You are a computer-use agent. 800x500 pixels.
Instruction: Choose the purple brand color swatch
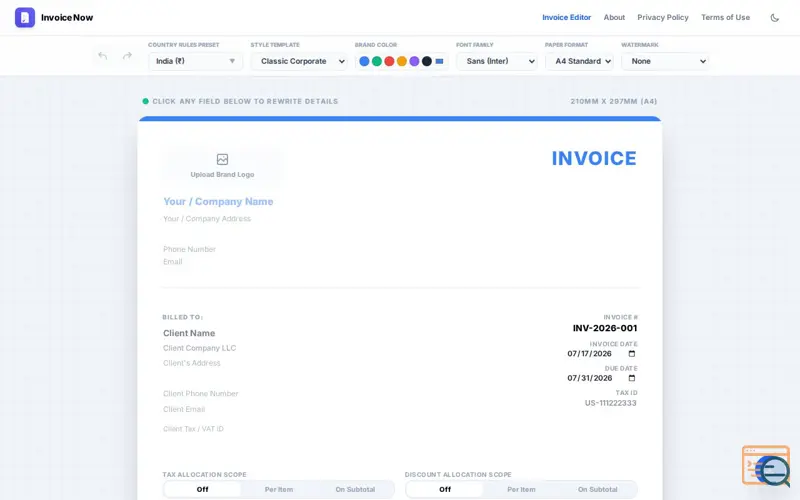(414, 61)
